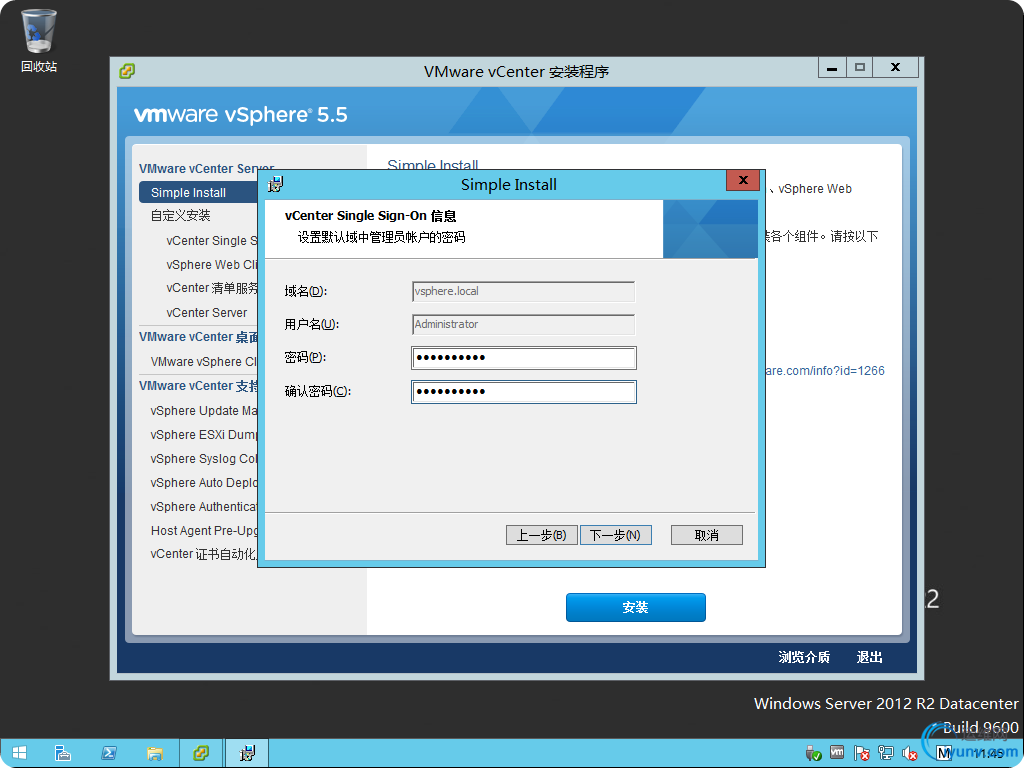Click the Simple Install dialog setup icon
The image size is (1024, 768).
(276, 184)
